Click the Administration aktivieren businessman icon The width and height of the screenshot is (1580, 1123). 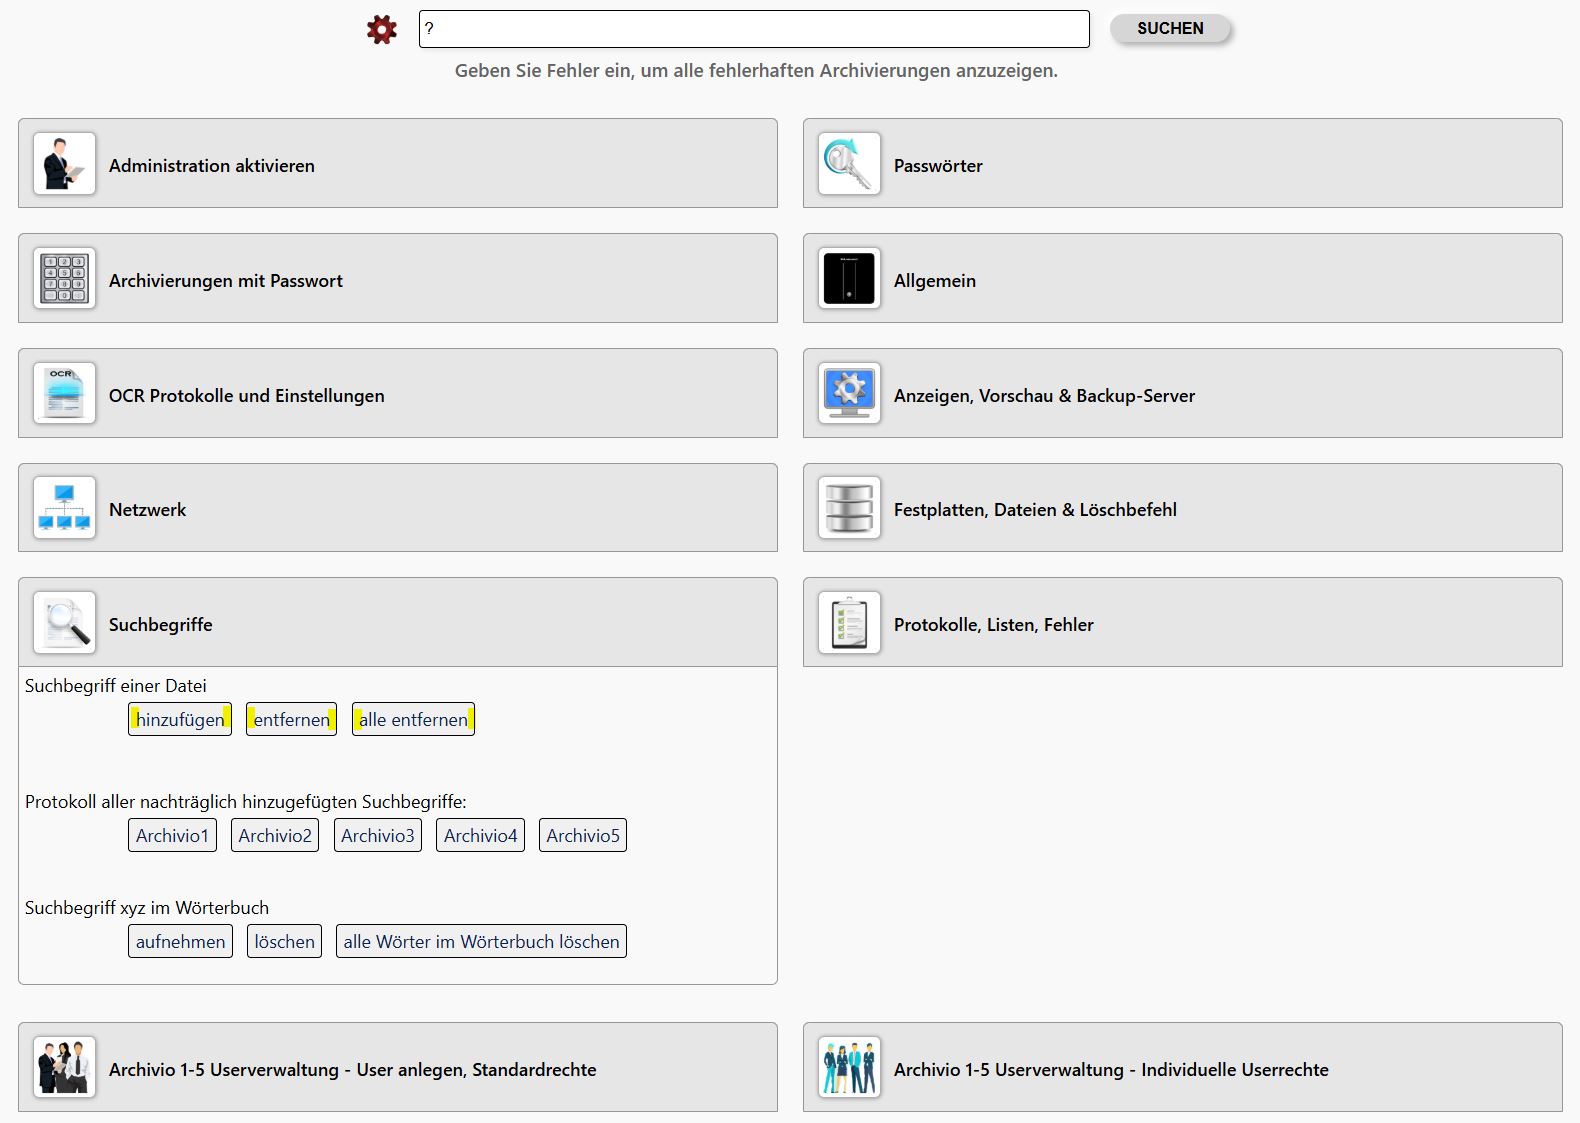pyautogui.click(x=64, y=164)
